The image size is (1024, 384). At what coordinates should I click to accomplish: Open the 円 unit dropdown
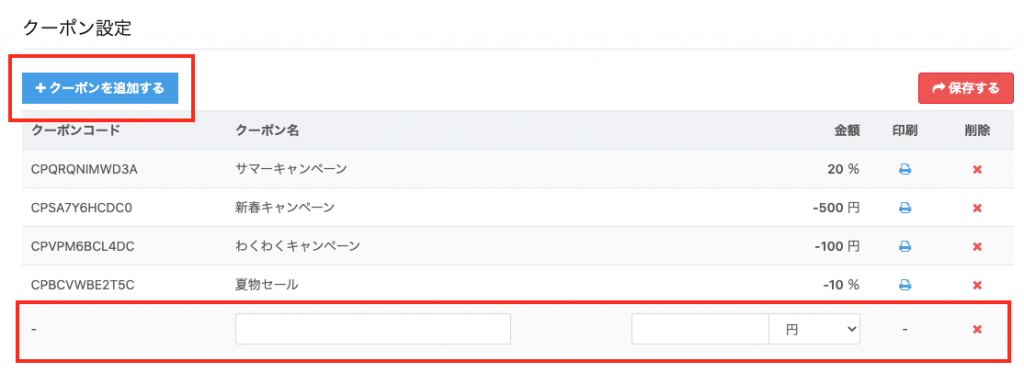(x=814, y=329)
